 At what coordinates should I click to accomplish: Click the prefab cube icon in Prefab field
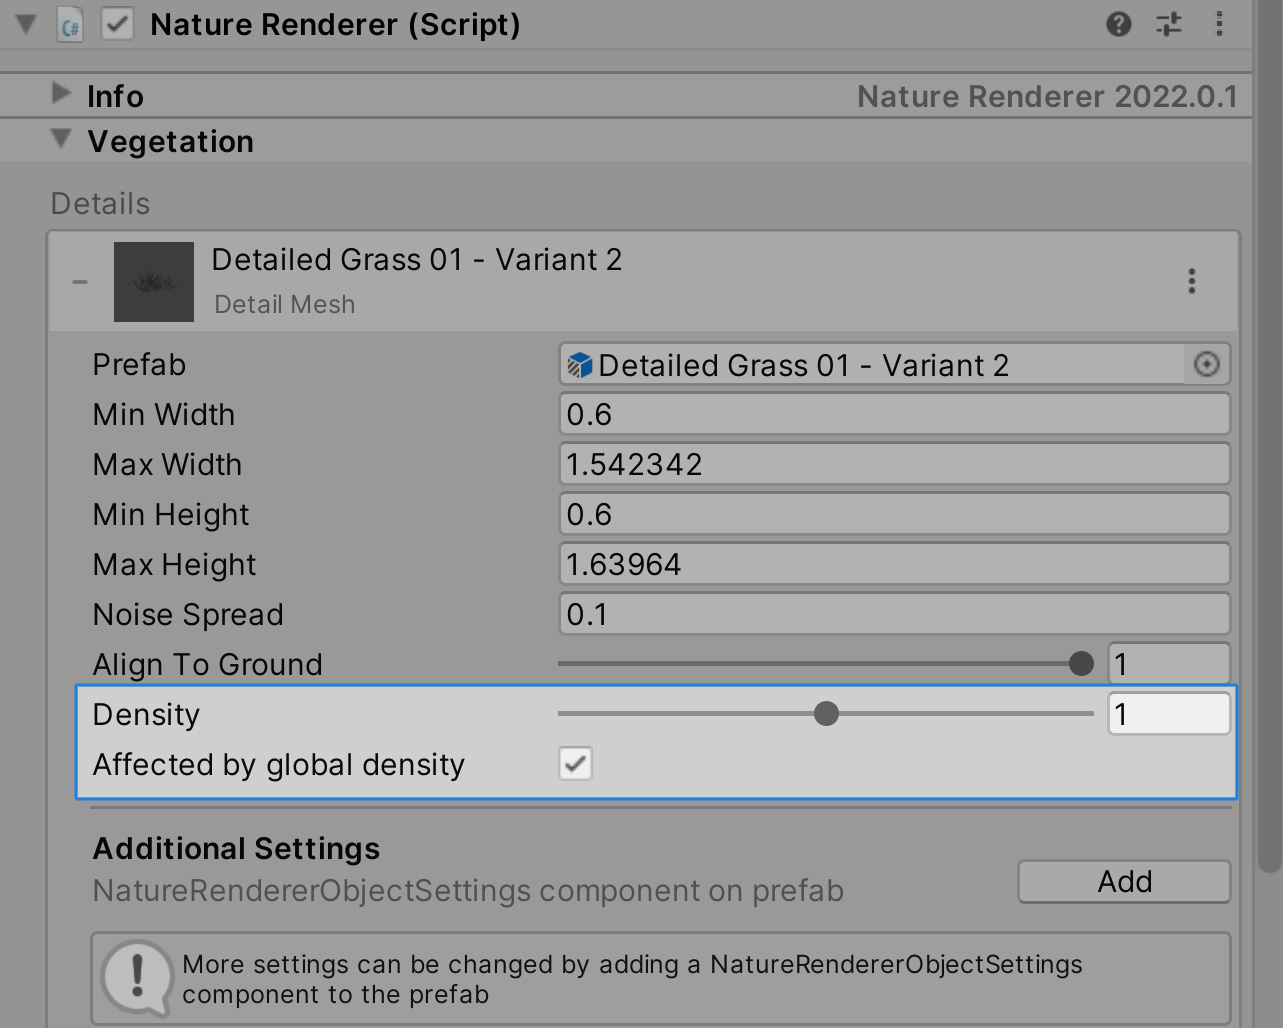[580, 365]
